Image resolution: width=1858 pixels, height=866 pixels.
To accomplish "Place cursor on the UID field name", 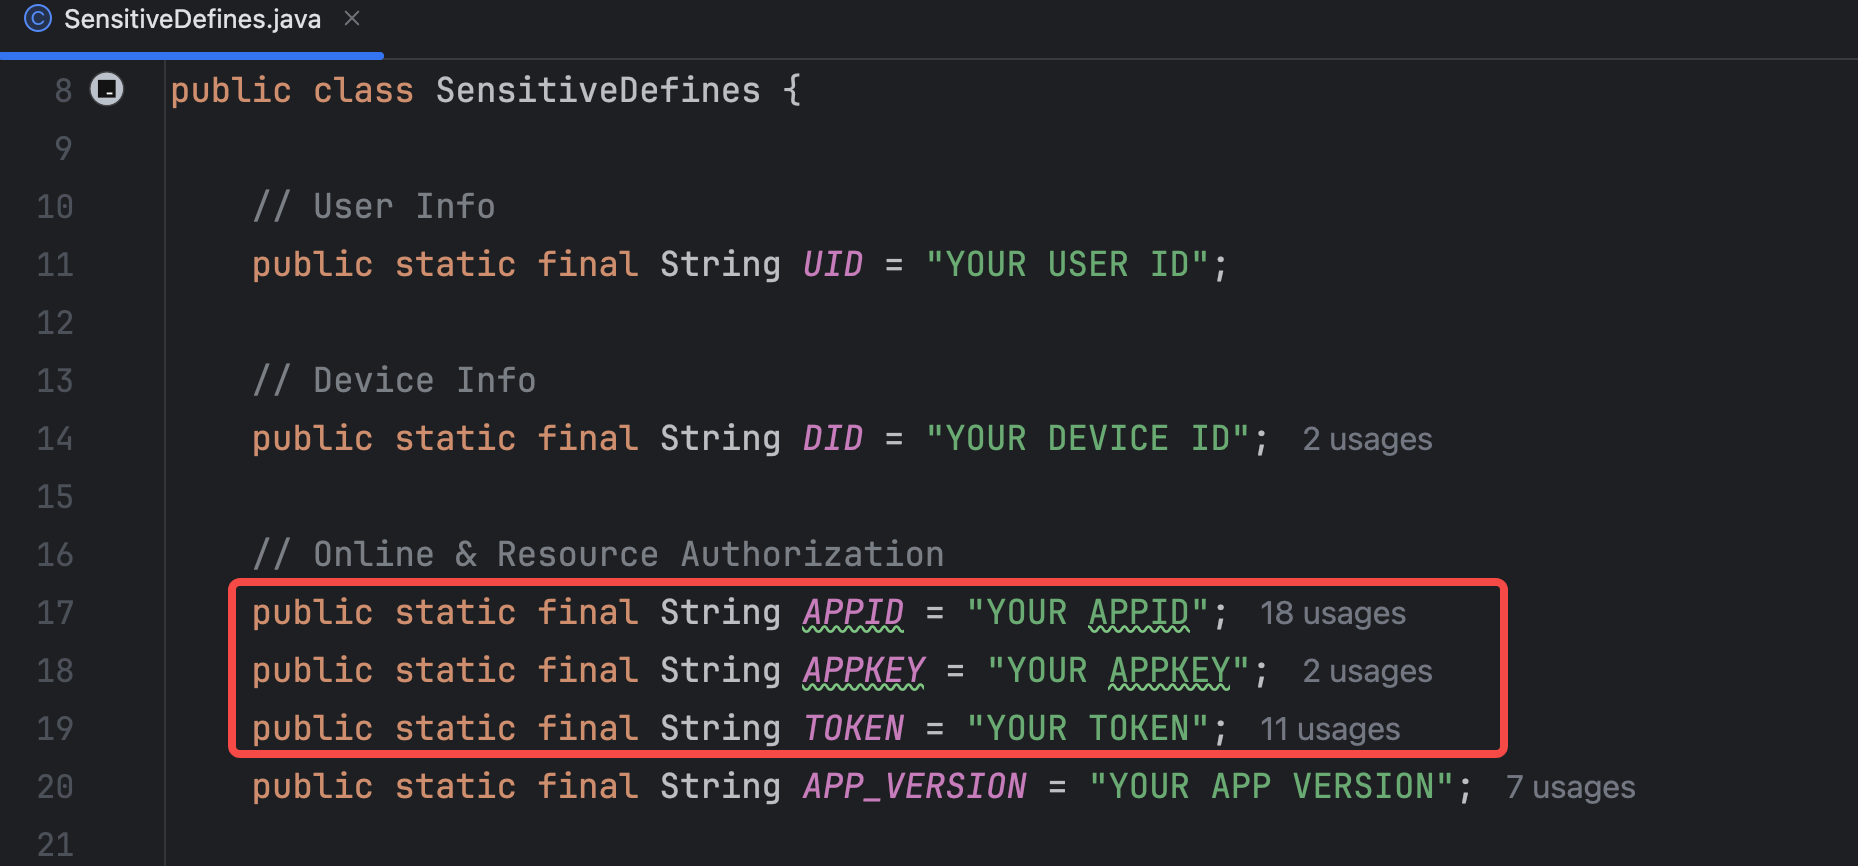I will (833, 264).
